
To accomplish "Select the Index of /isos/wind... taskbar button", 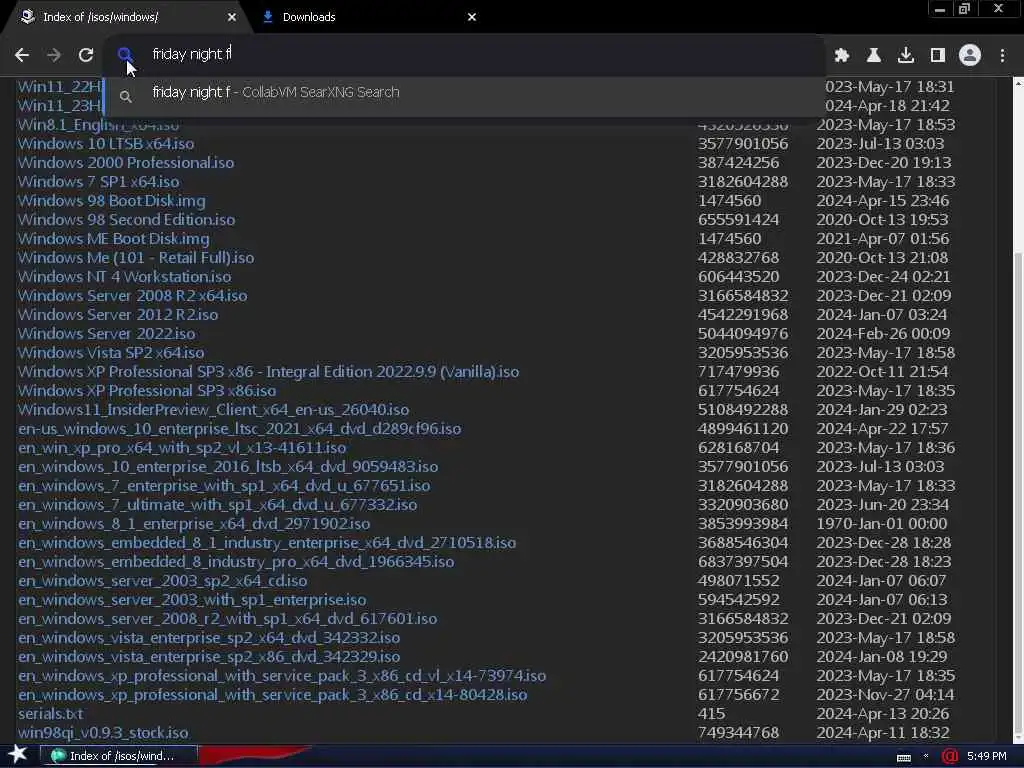I will (x=118, y=756).
